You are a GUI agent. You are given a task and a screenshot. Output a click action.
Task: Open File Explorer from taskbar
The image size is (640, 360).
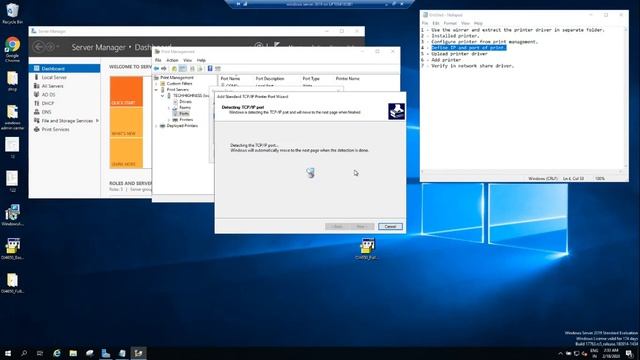73,353
